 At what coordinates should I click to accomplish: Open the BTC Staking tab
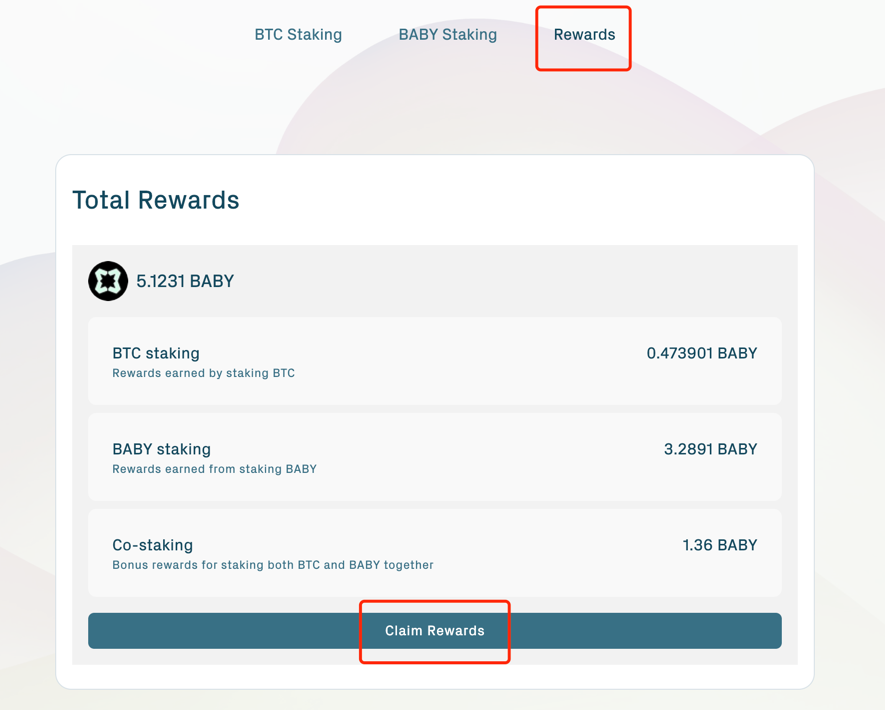click(298, 35)
